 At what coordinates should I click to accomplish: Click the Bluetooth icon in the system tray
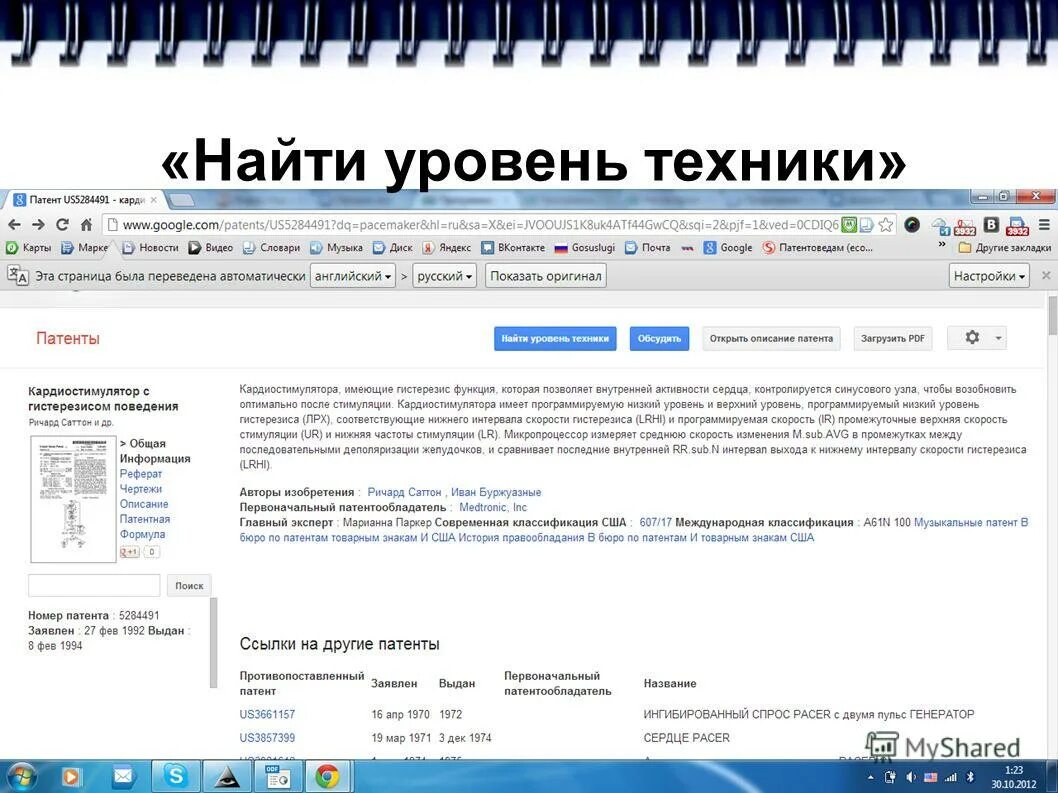[x=970, y=777]
